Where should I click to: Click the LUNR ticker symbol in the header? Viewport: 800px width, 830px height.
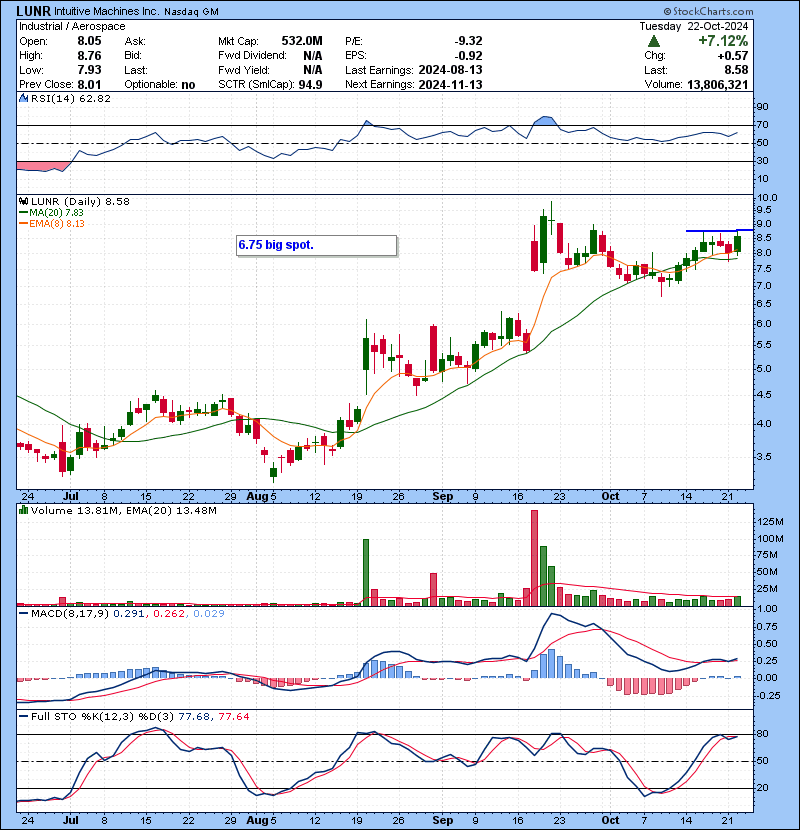tap(33, 11)
